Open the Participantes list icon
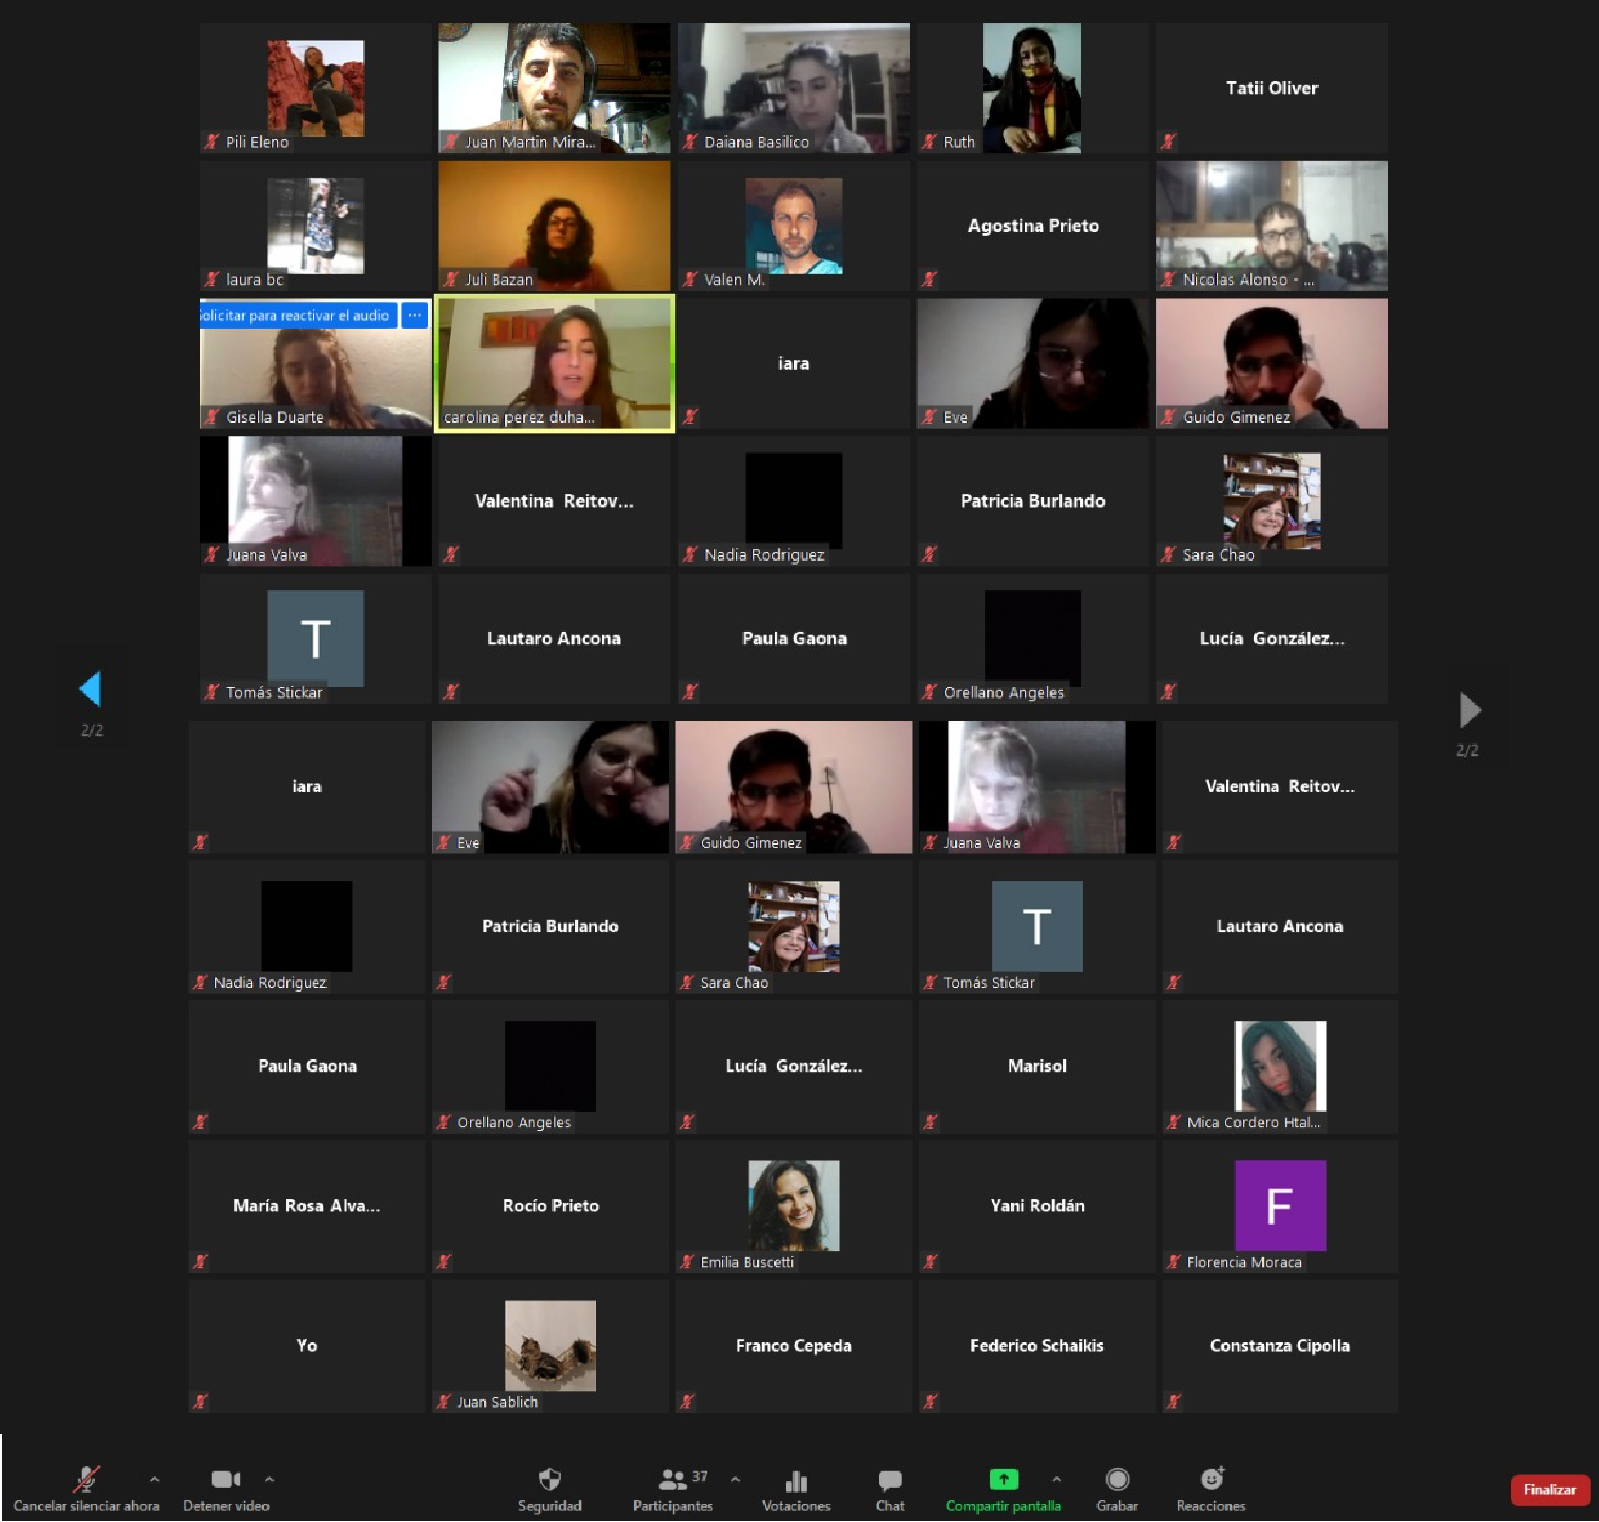The width and height of the screenshot is (1599, 1522). pos(672,1480)
